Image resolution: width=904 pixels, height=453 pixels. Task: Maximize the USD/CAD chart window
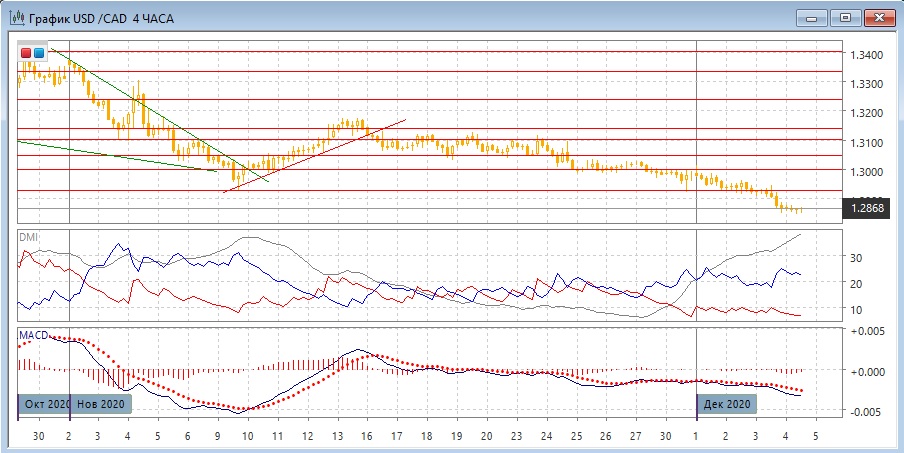point(846,17)
